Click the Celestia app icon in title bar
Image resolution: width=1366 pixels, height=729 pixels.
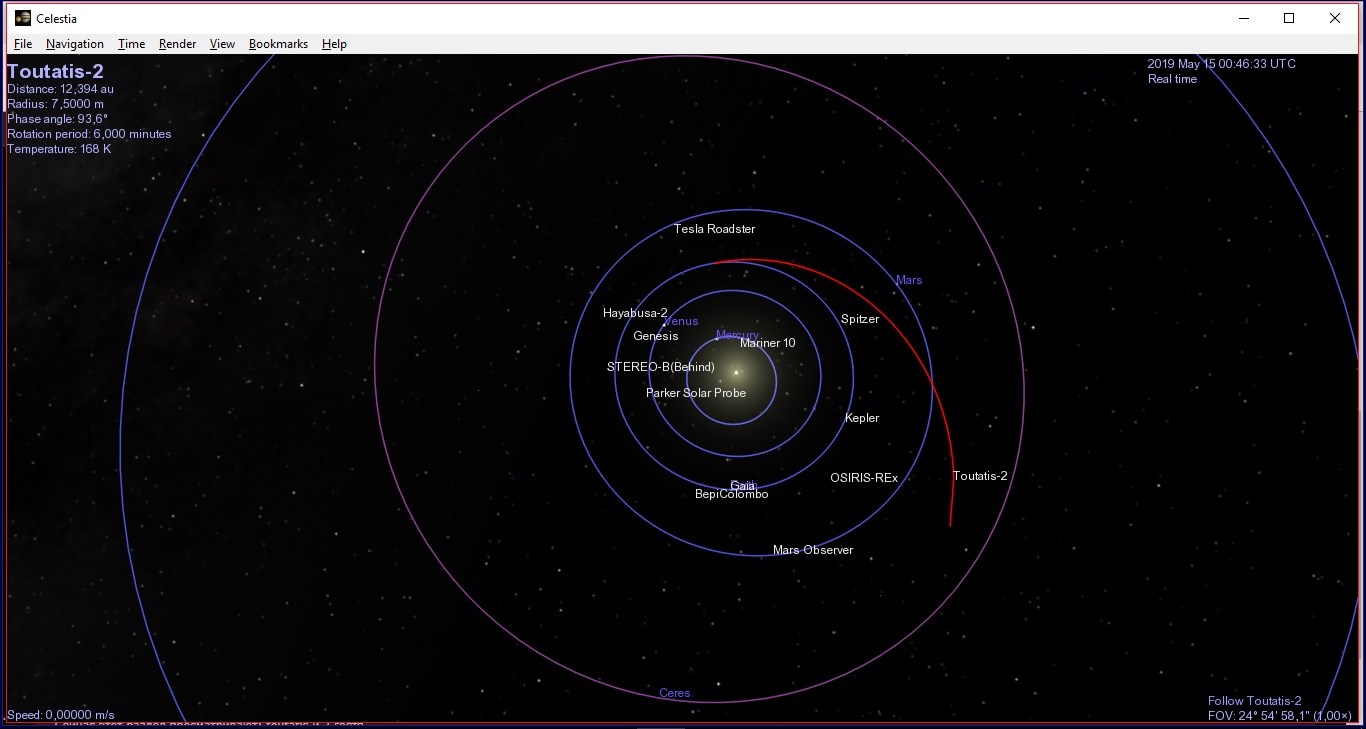coord(23,18)
